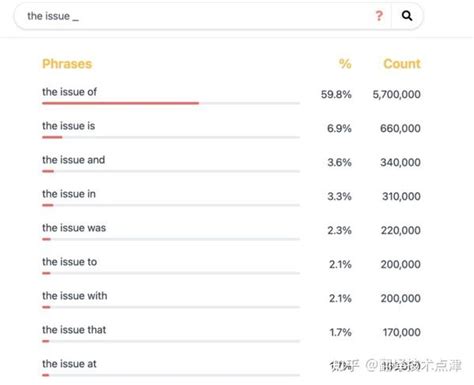This screenshot has width=474, height=385.
Task: Click the magnifying glass search icon
Action: (x=407, y=16)
